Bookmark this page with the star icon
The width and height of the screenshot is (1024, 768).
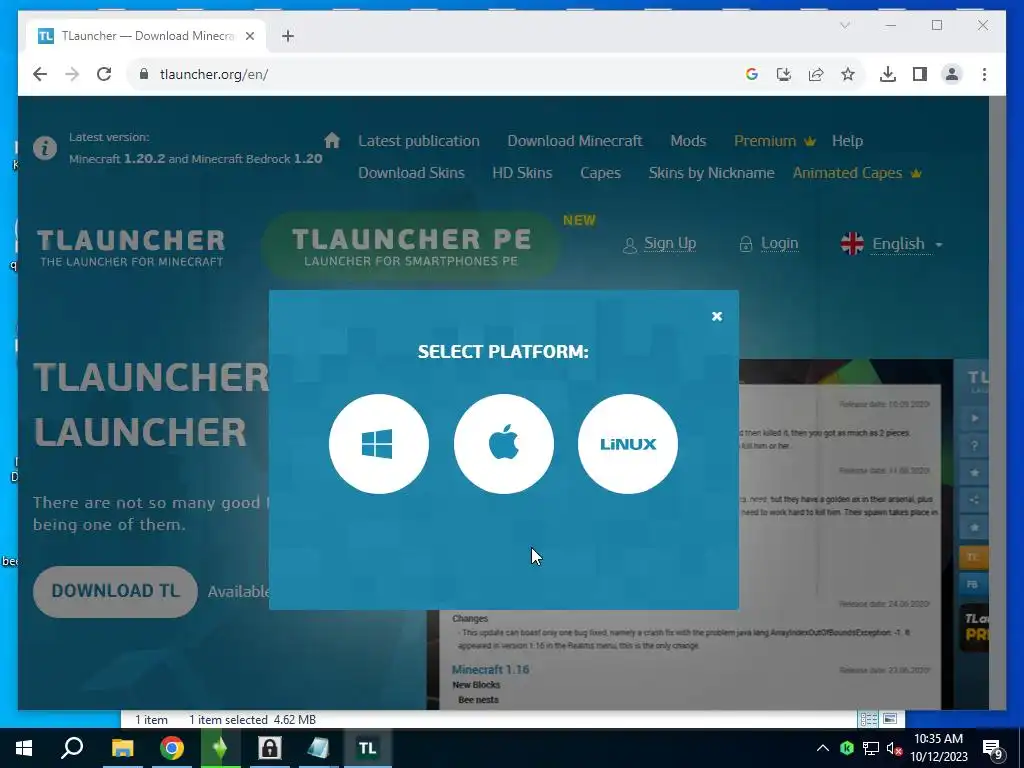pos(848,74)
